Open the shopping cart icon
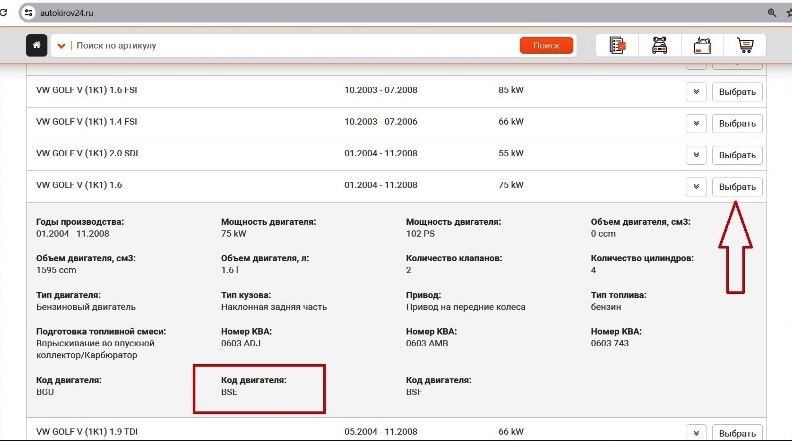792x441 pixels. [745, 45]
